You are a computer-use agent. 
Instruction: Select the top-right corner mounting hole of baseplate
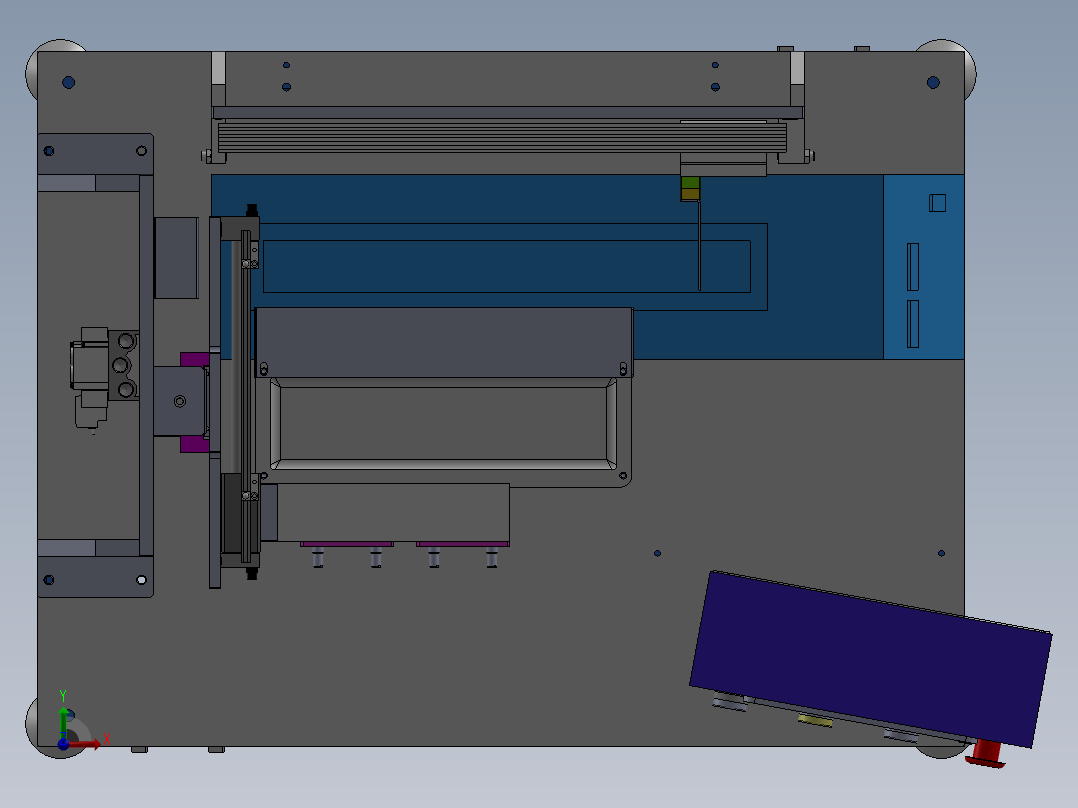[x=933, y=83]
